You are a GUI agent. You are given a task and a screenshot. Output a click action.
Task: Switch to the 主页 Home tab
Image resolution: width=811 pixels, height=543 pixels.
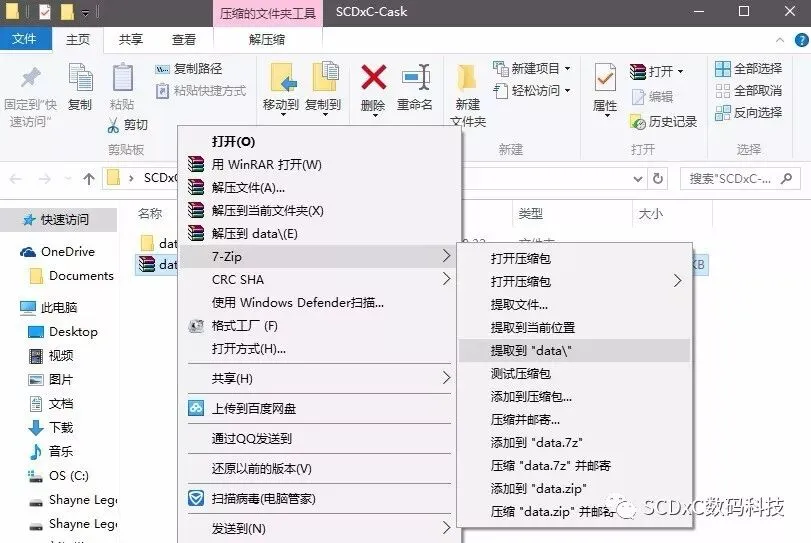(x=78, y=39)
